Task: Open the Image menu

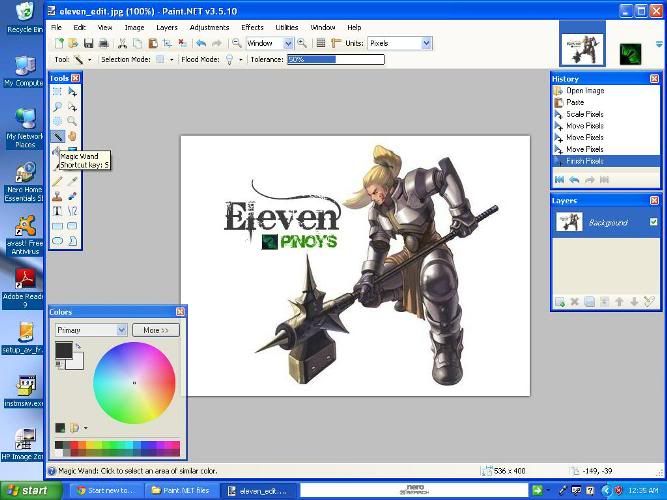Action: click(134, 27)
